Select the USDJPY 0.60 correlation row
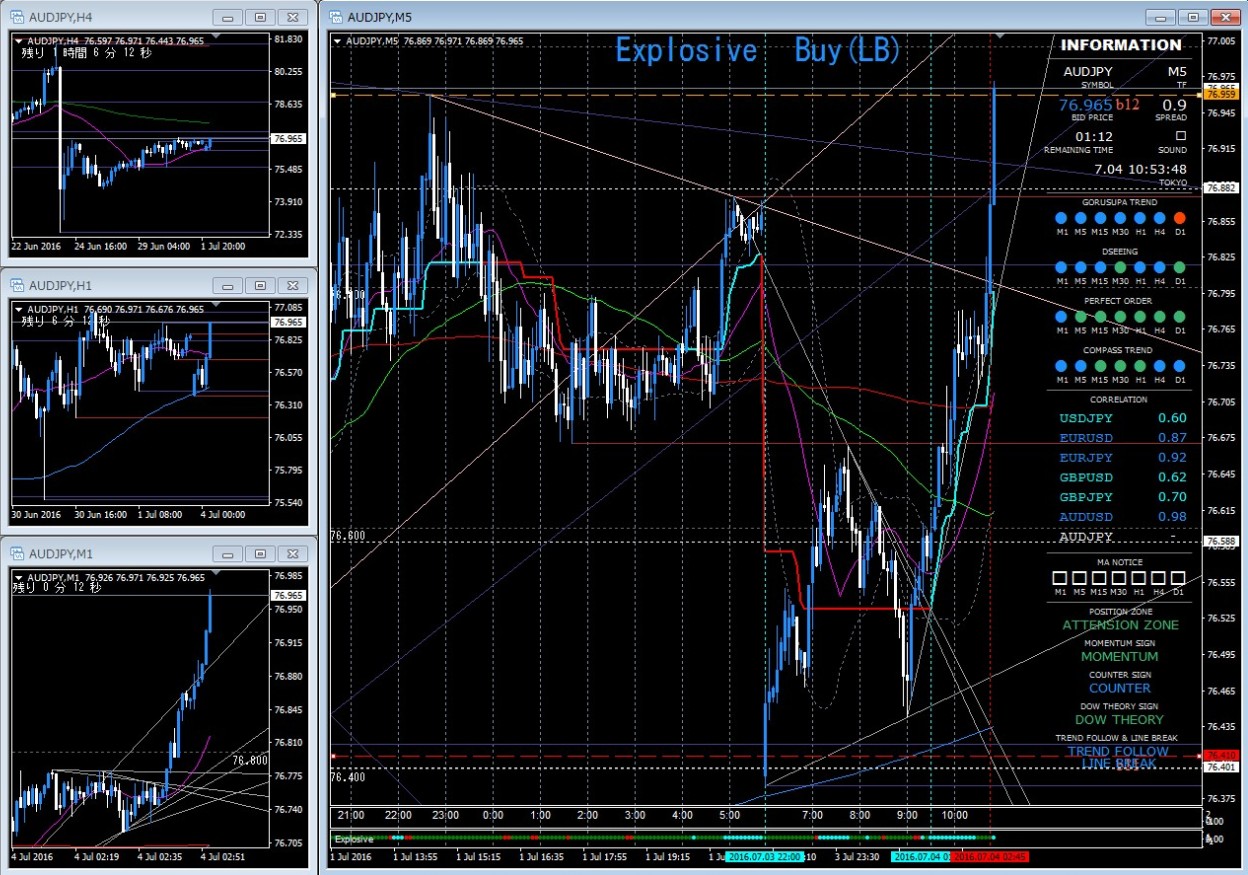The height and width of the screenshot is (875, 1248). [x=1122, y=418]
